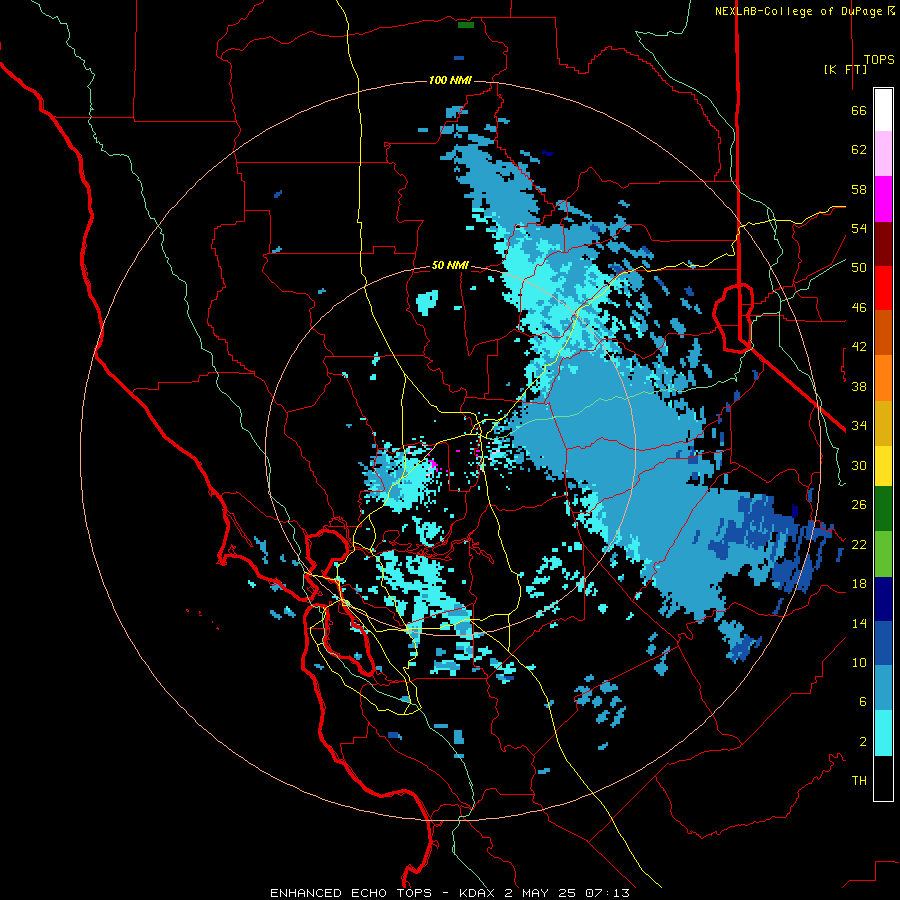This screenshot has height=900, width=900.
Task: Click the dark green 30 K FT swatch
Action: [x=883, y=509]
